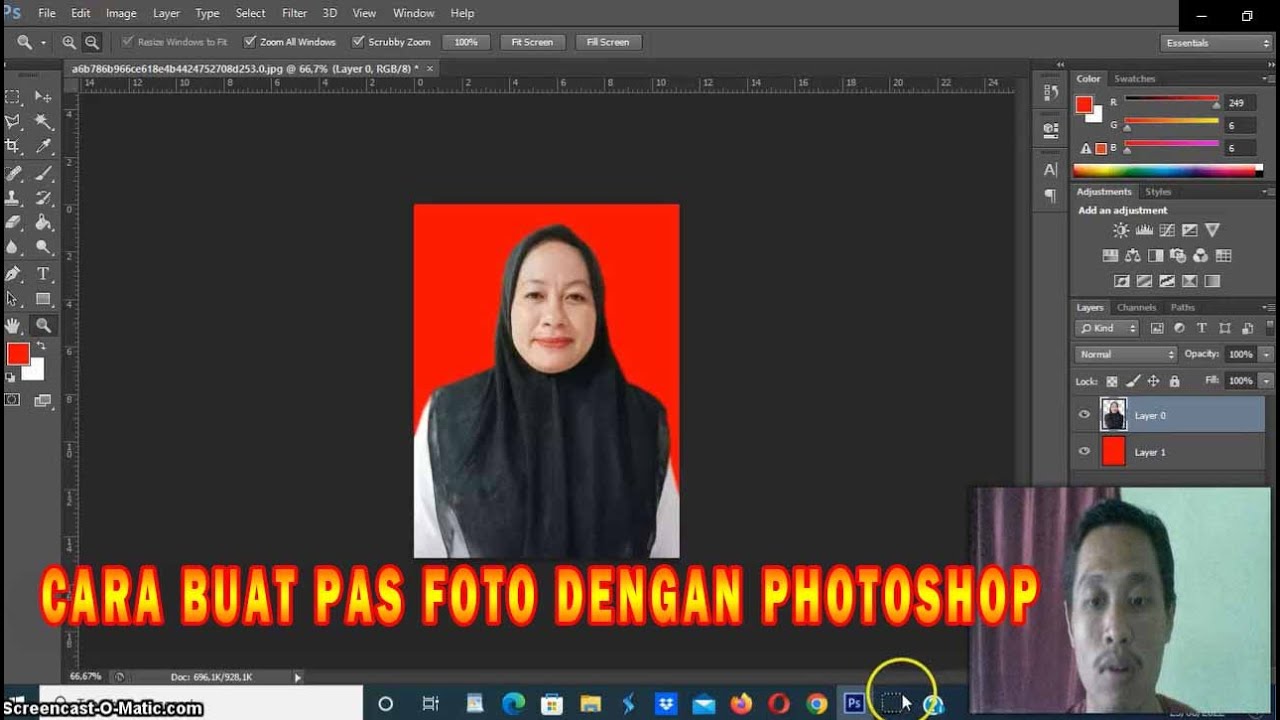Open the File menu
Screen dimensions: 1280x720
tap(47, 13)
